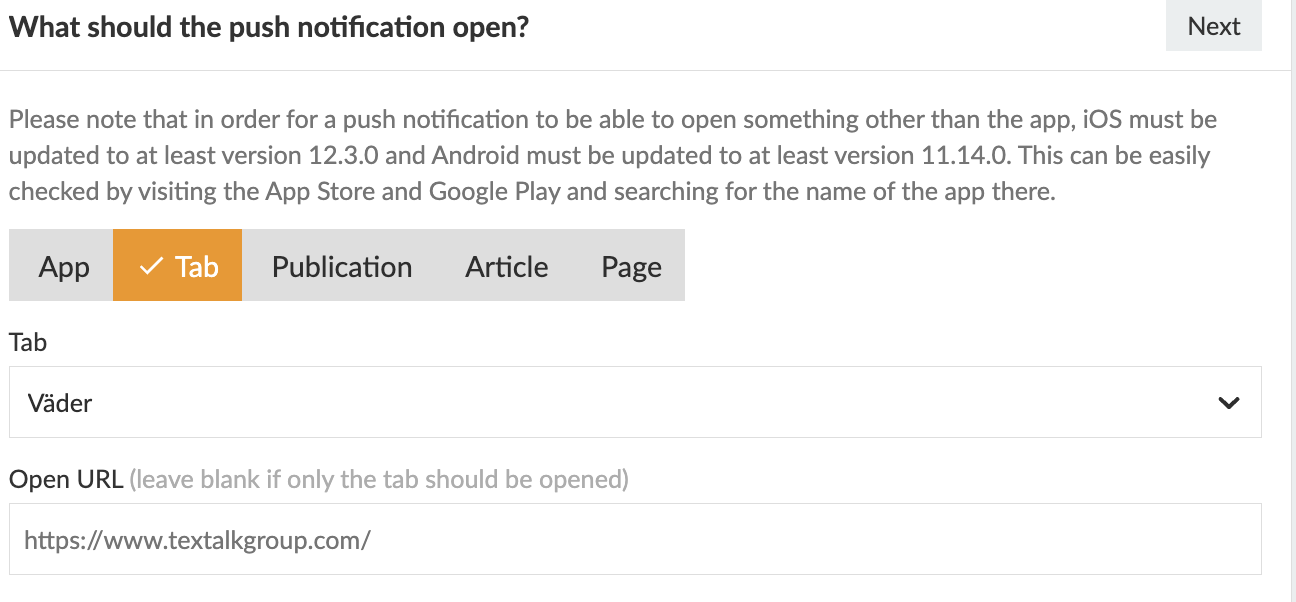Click the Open URL label
This screenshot has height=602, width=1296.
pyautogui.click(x=66, y=479)
